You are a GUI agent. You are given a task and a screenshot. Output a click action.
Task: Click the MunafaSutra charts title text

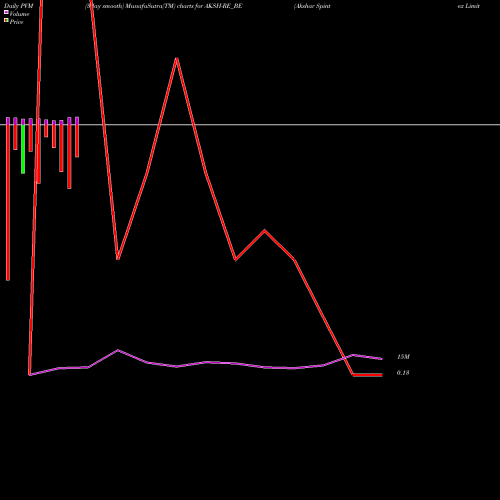click(x=164, y=6)
